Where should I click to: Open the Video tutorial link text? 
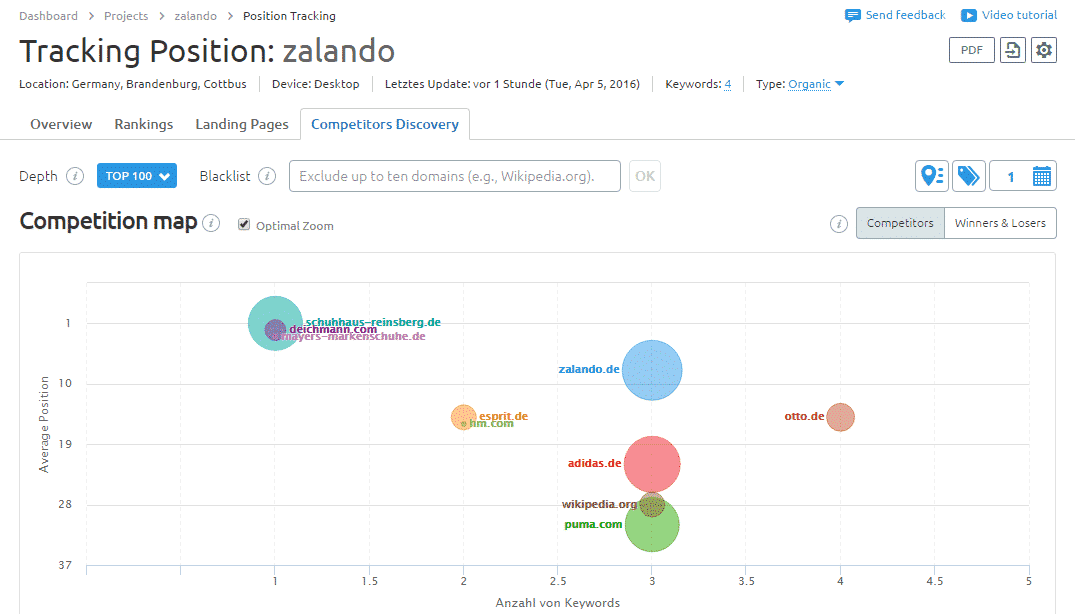(1019, 15)
